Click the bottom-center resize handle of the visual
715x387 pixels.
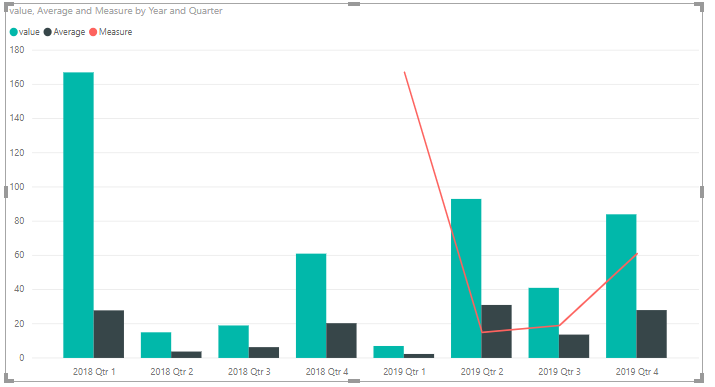click(354, 381)
